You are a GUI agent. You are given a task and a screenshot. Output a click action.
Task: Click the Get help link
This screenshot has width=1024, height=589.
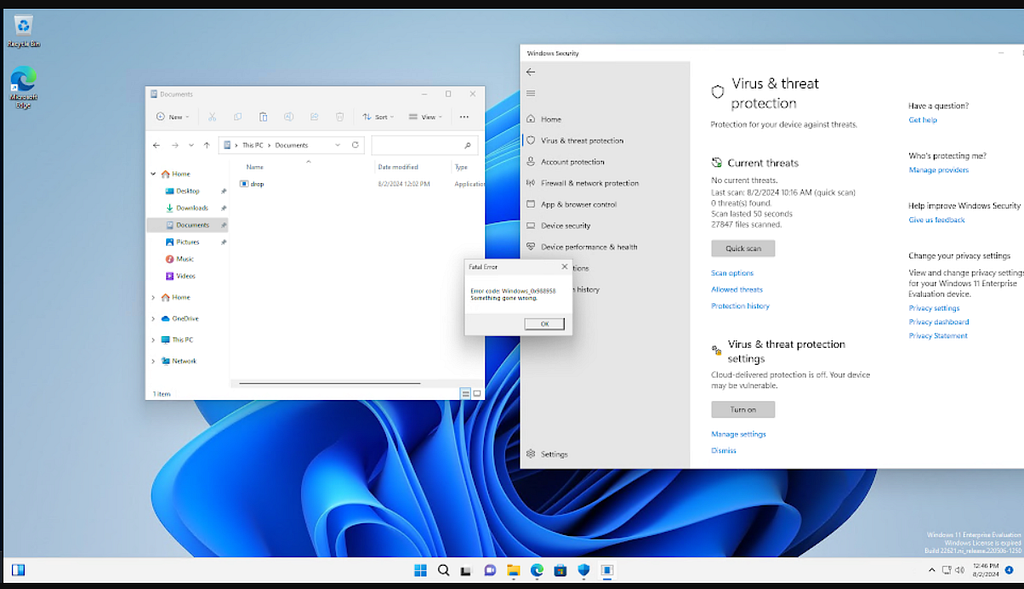[923, 119]
